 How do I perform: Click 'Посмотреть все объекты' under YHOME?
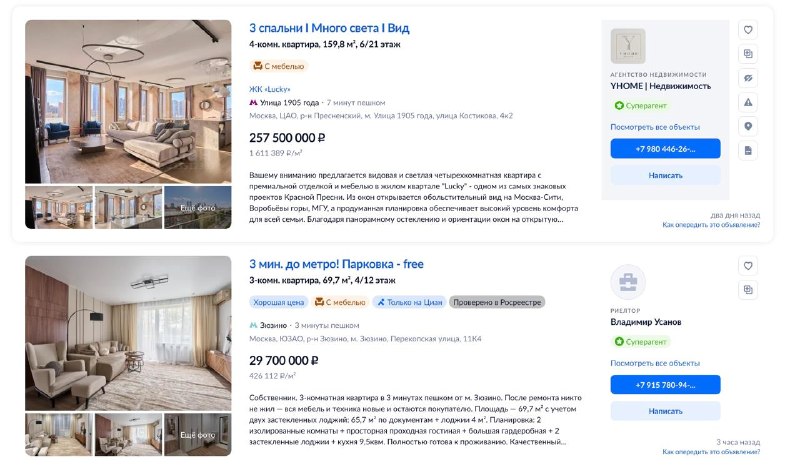pyautogui.click(x=655, y=127)
